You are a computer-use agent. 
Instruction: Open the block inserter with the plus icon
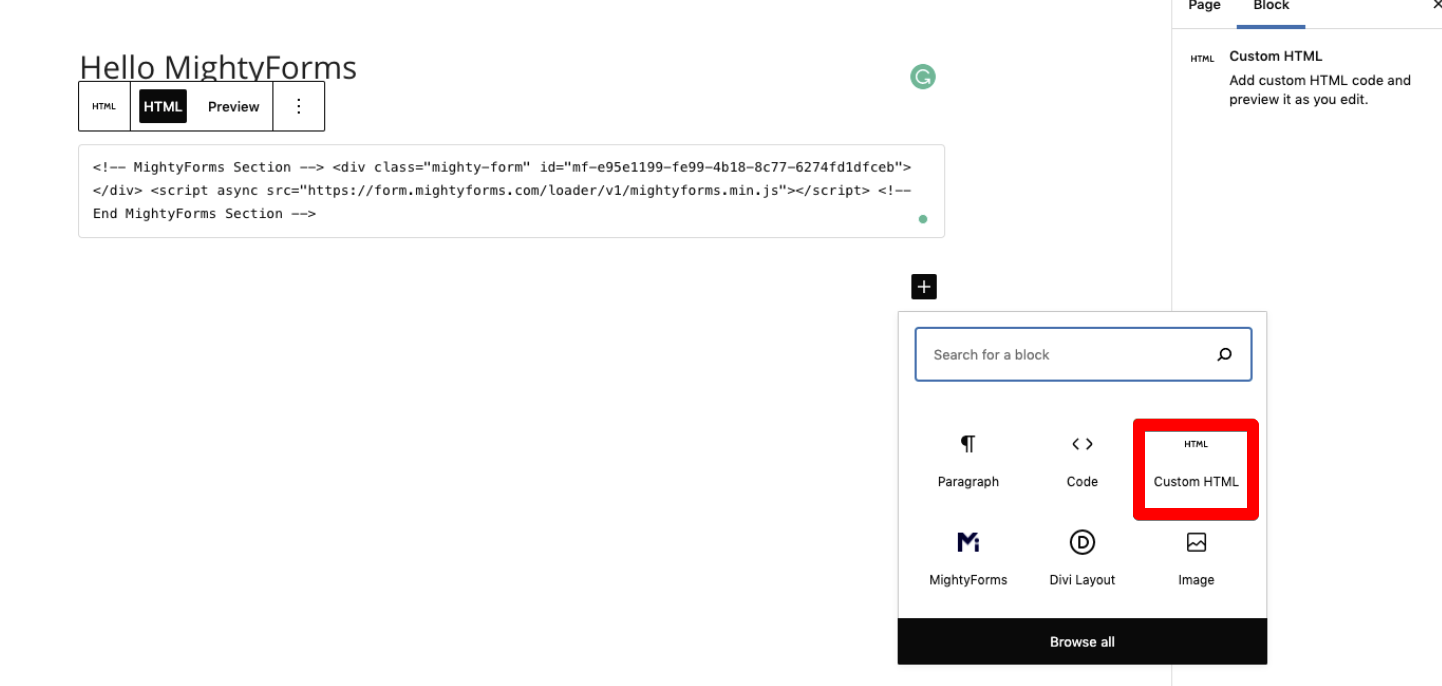click(x=923, y=287)
